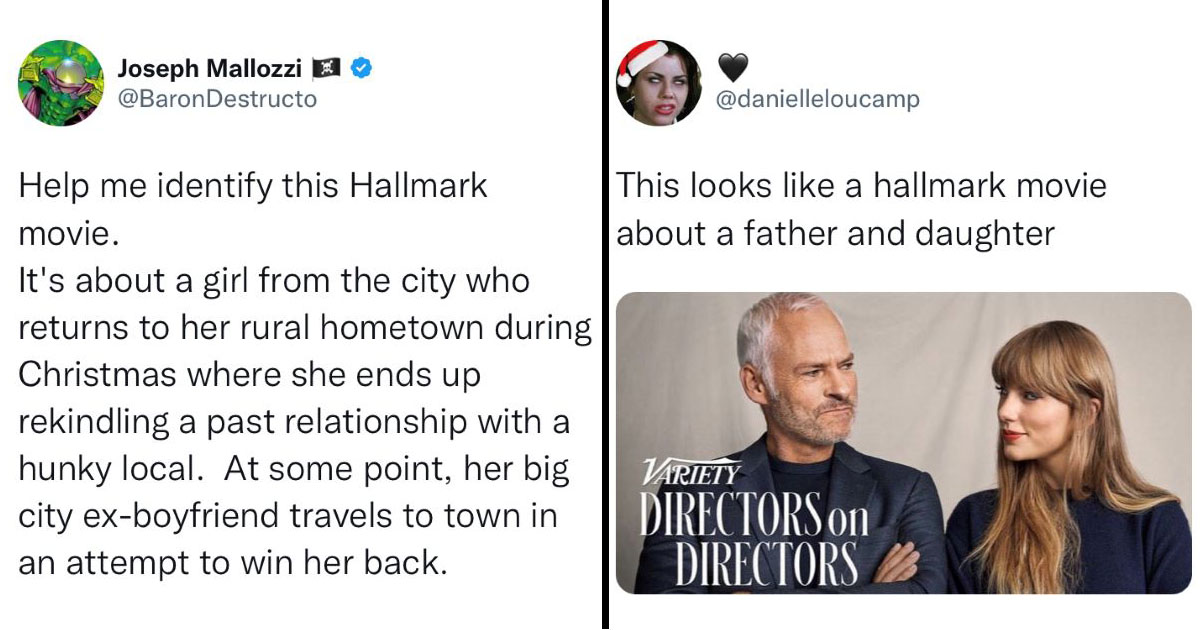Click "This looks like a hallmark movie" text

861,186
